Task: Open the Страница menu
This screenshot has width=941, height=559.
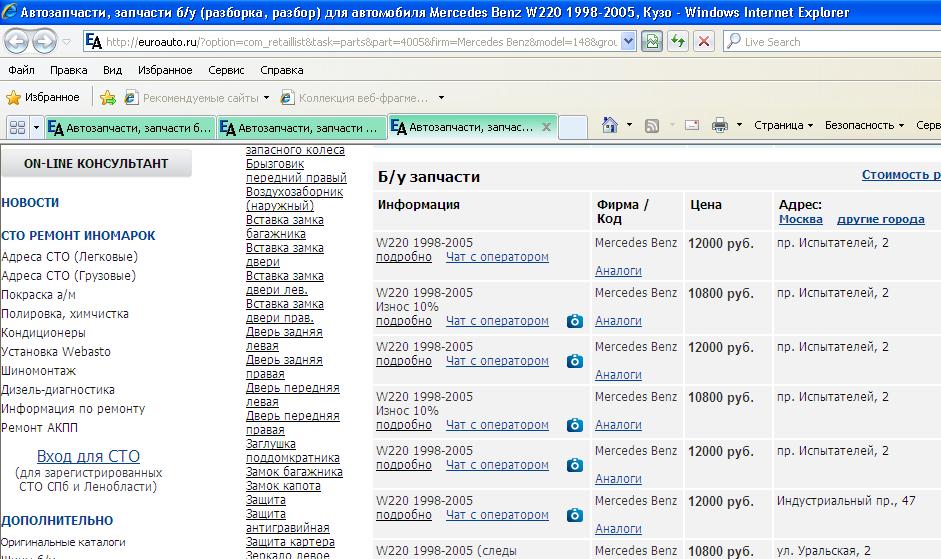Action: coord(783,125)
